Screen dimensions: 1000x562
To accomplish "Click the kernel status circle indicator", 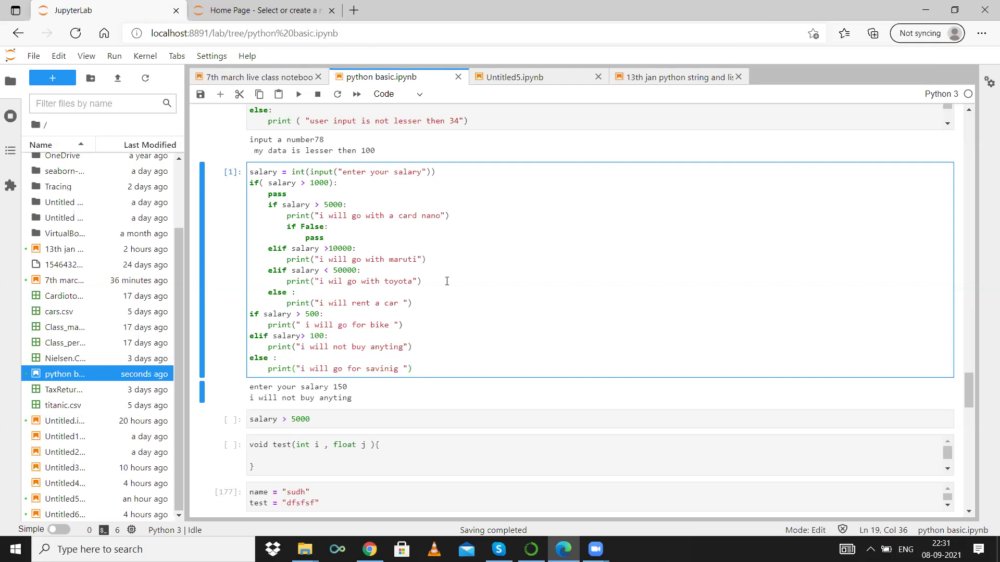I will pos(968,94).
